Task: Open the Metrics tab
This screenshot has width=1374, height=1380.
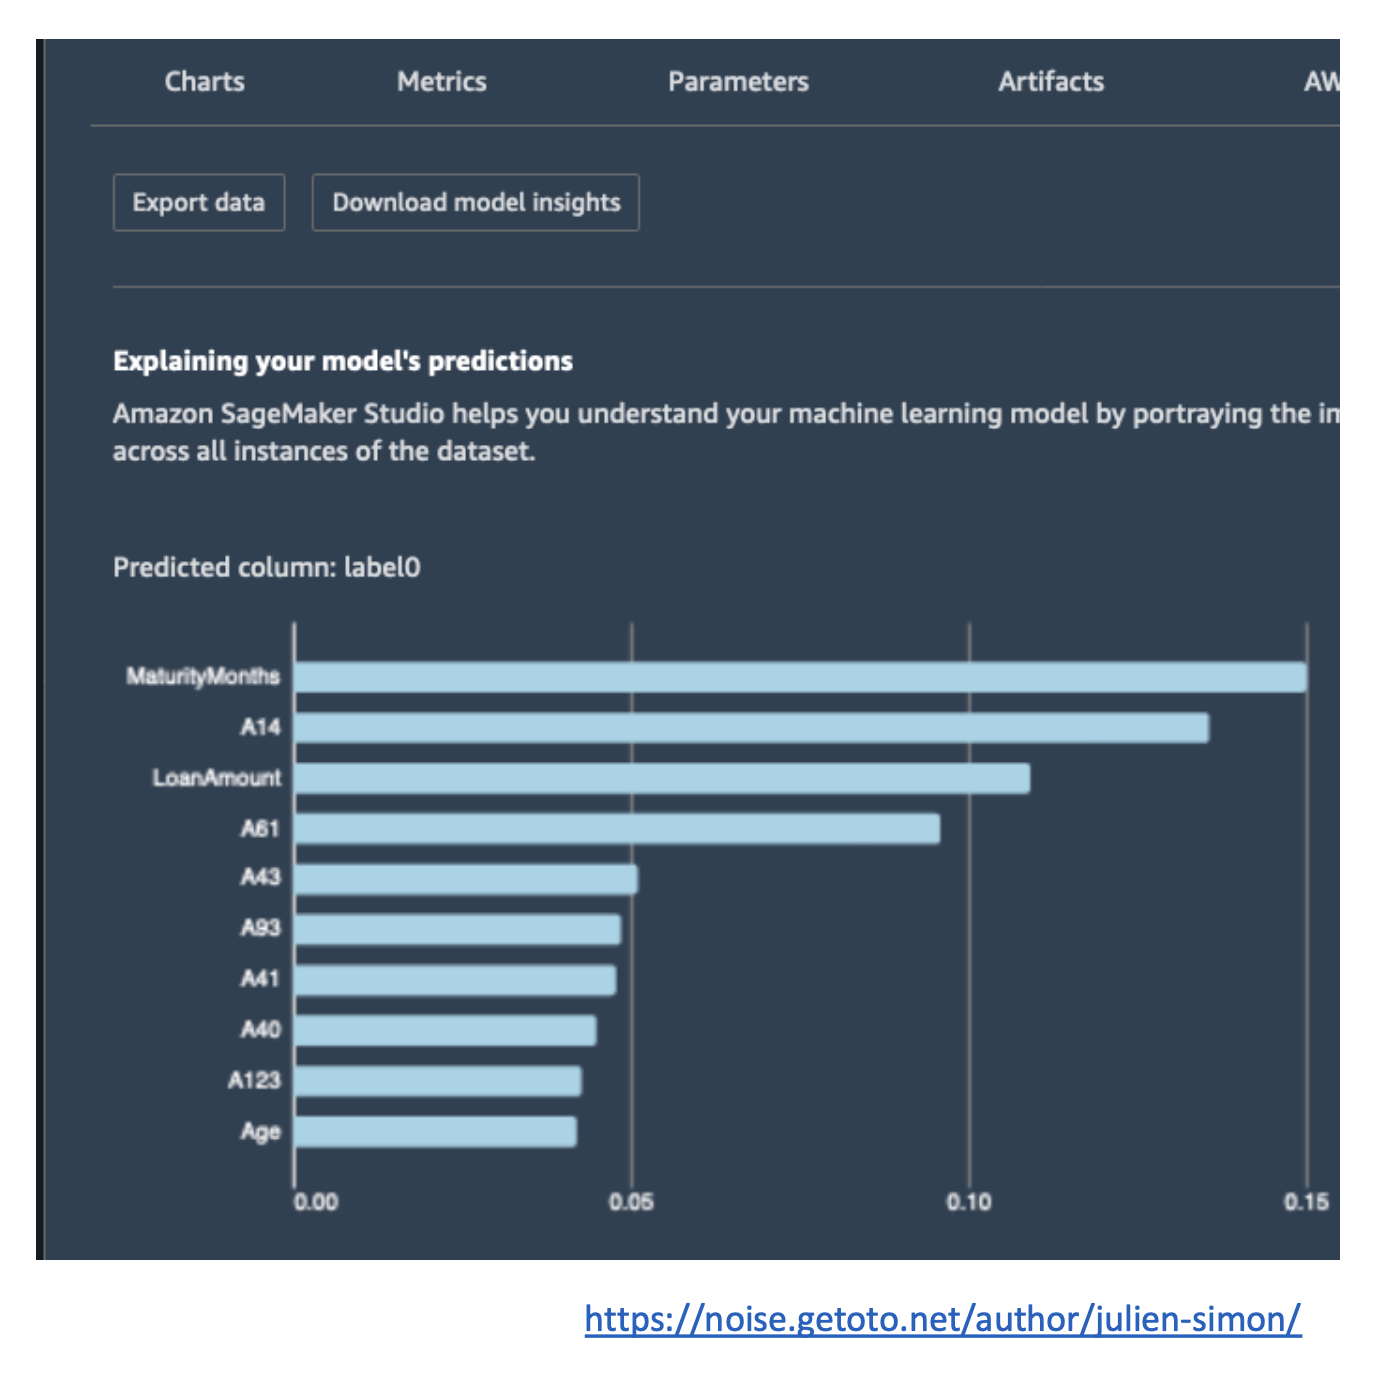Action: [441, 82]
